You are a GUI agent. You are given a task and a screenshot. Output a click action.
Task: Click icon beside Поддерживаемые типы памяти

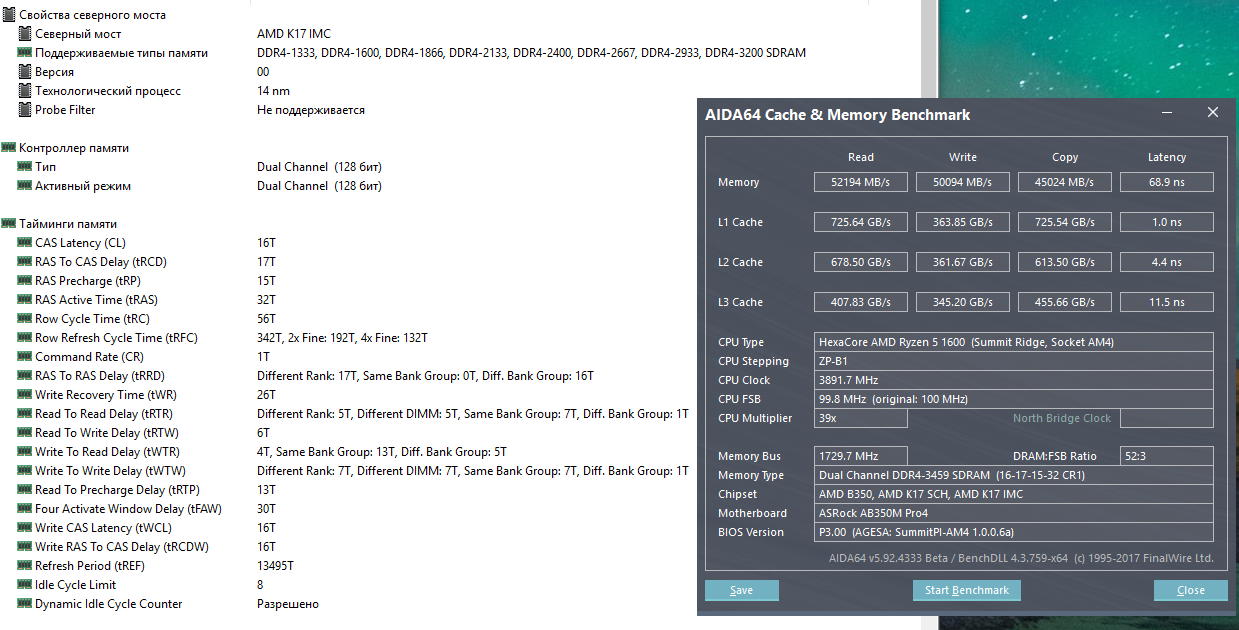[x=26, y=53]
